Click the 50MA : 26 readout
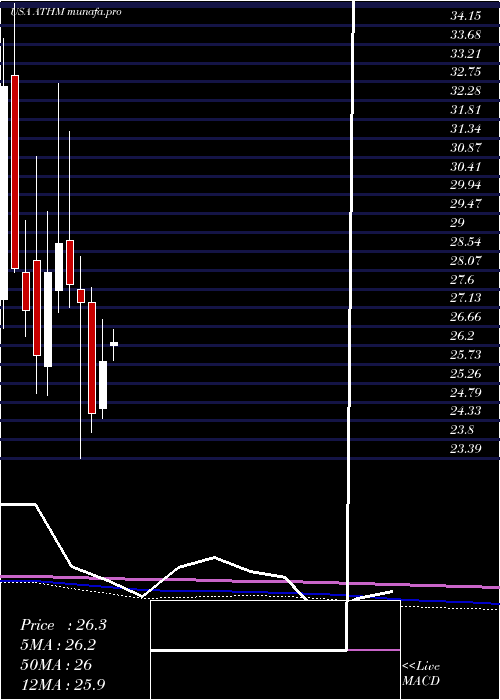Screen dimensions: 500x700 [x=56, y=665]
